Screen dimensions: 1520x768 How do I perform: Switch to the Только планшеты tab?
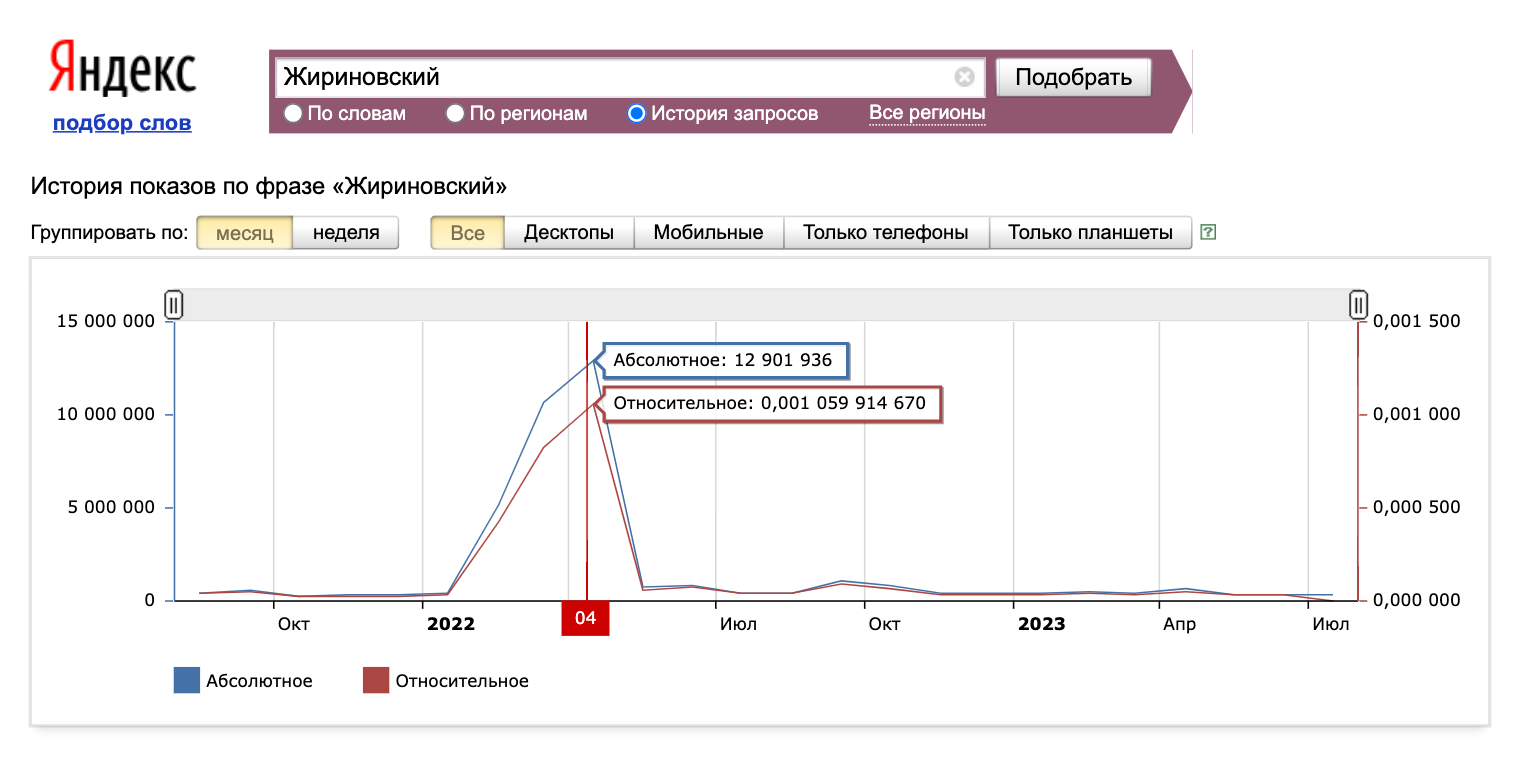click(x=1090, y=233)
